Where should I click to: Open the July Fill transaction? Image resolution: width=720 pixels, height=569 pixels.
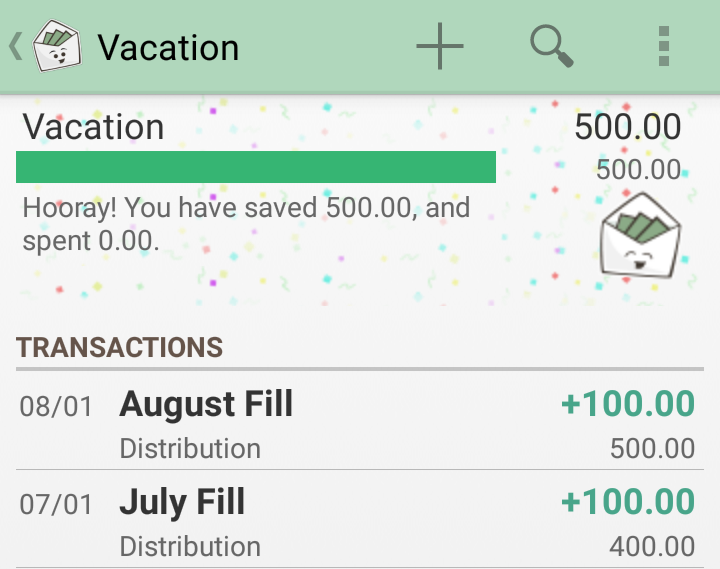(x=360, y=519)
